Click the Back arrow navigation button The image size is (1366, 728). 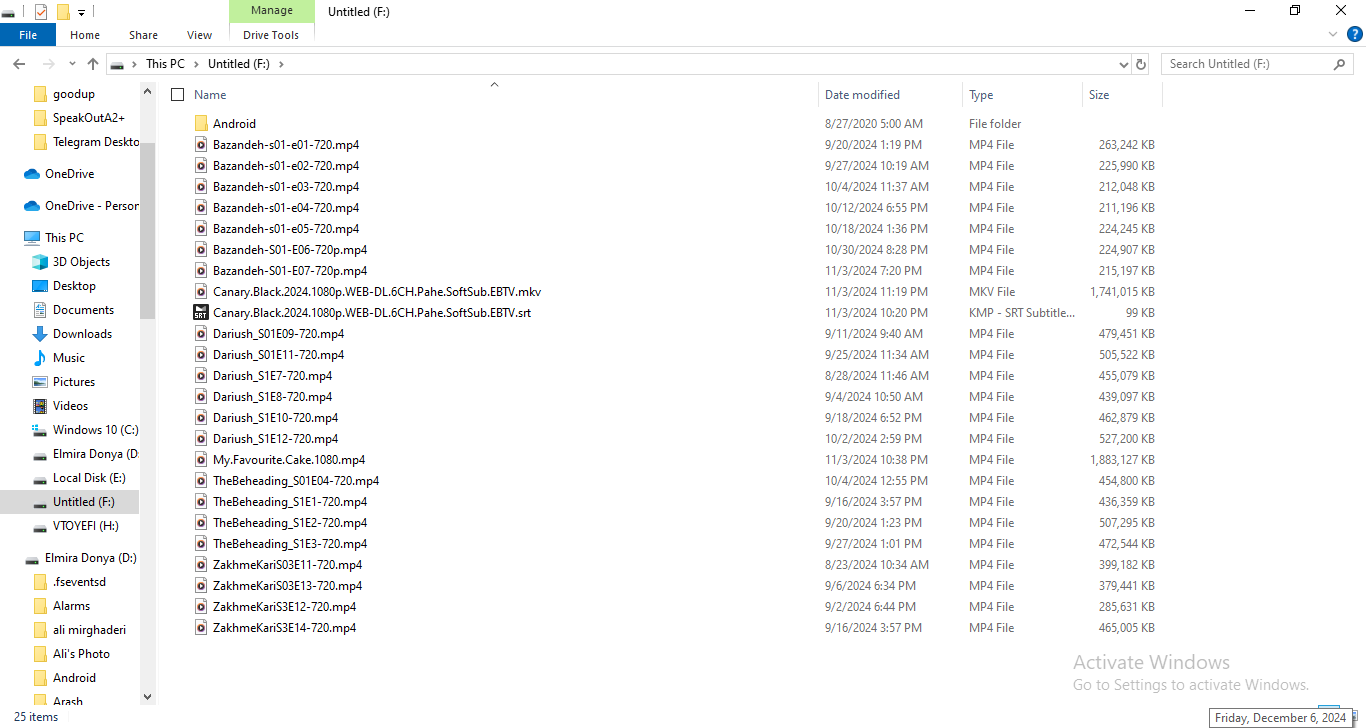(x=19, y=64)
